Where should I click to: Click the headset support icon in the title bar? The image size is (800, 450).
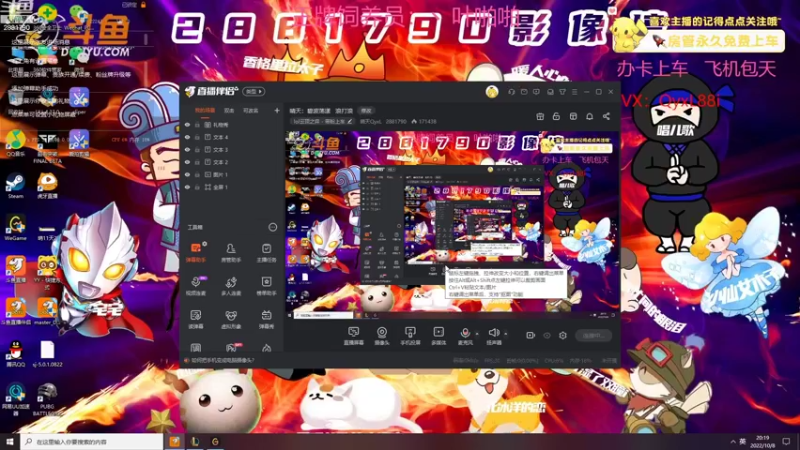(511, 92)
